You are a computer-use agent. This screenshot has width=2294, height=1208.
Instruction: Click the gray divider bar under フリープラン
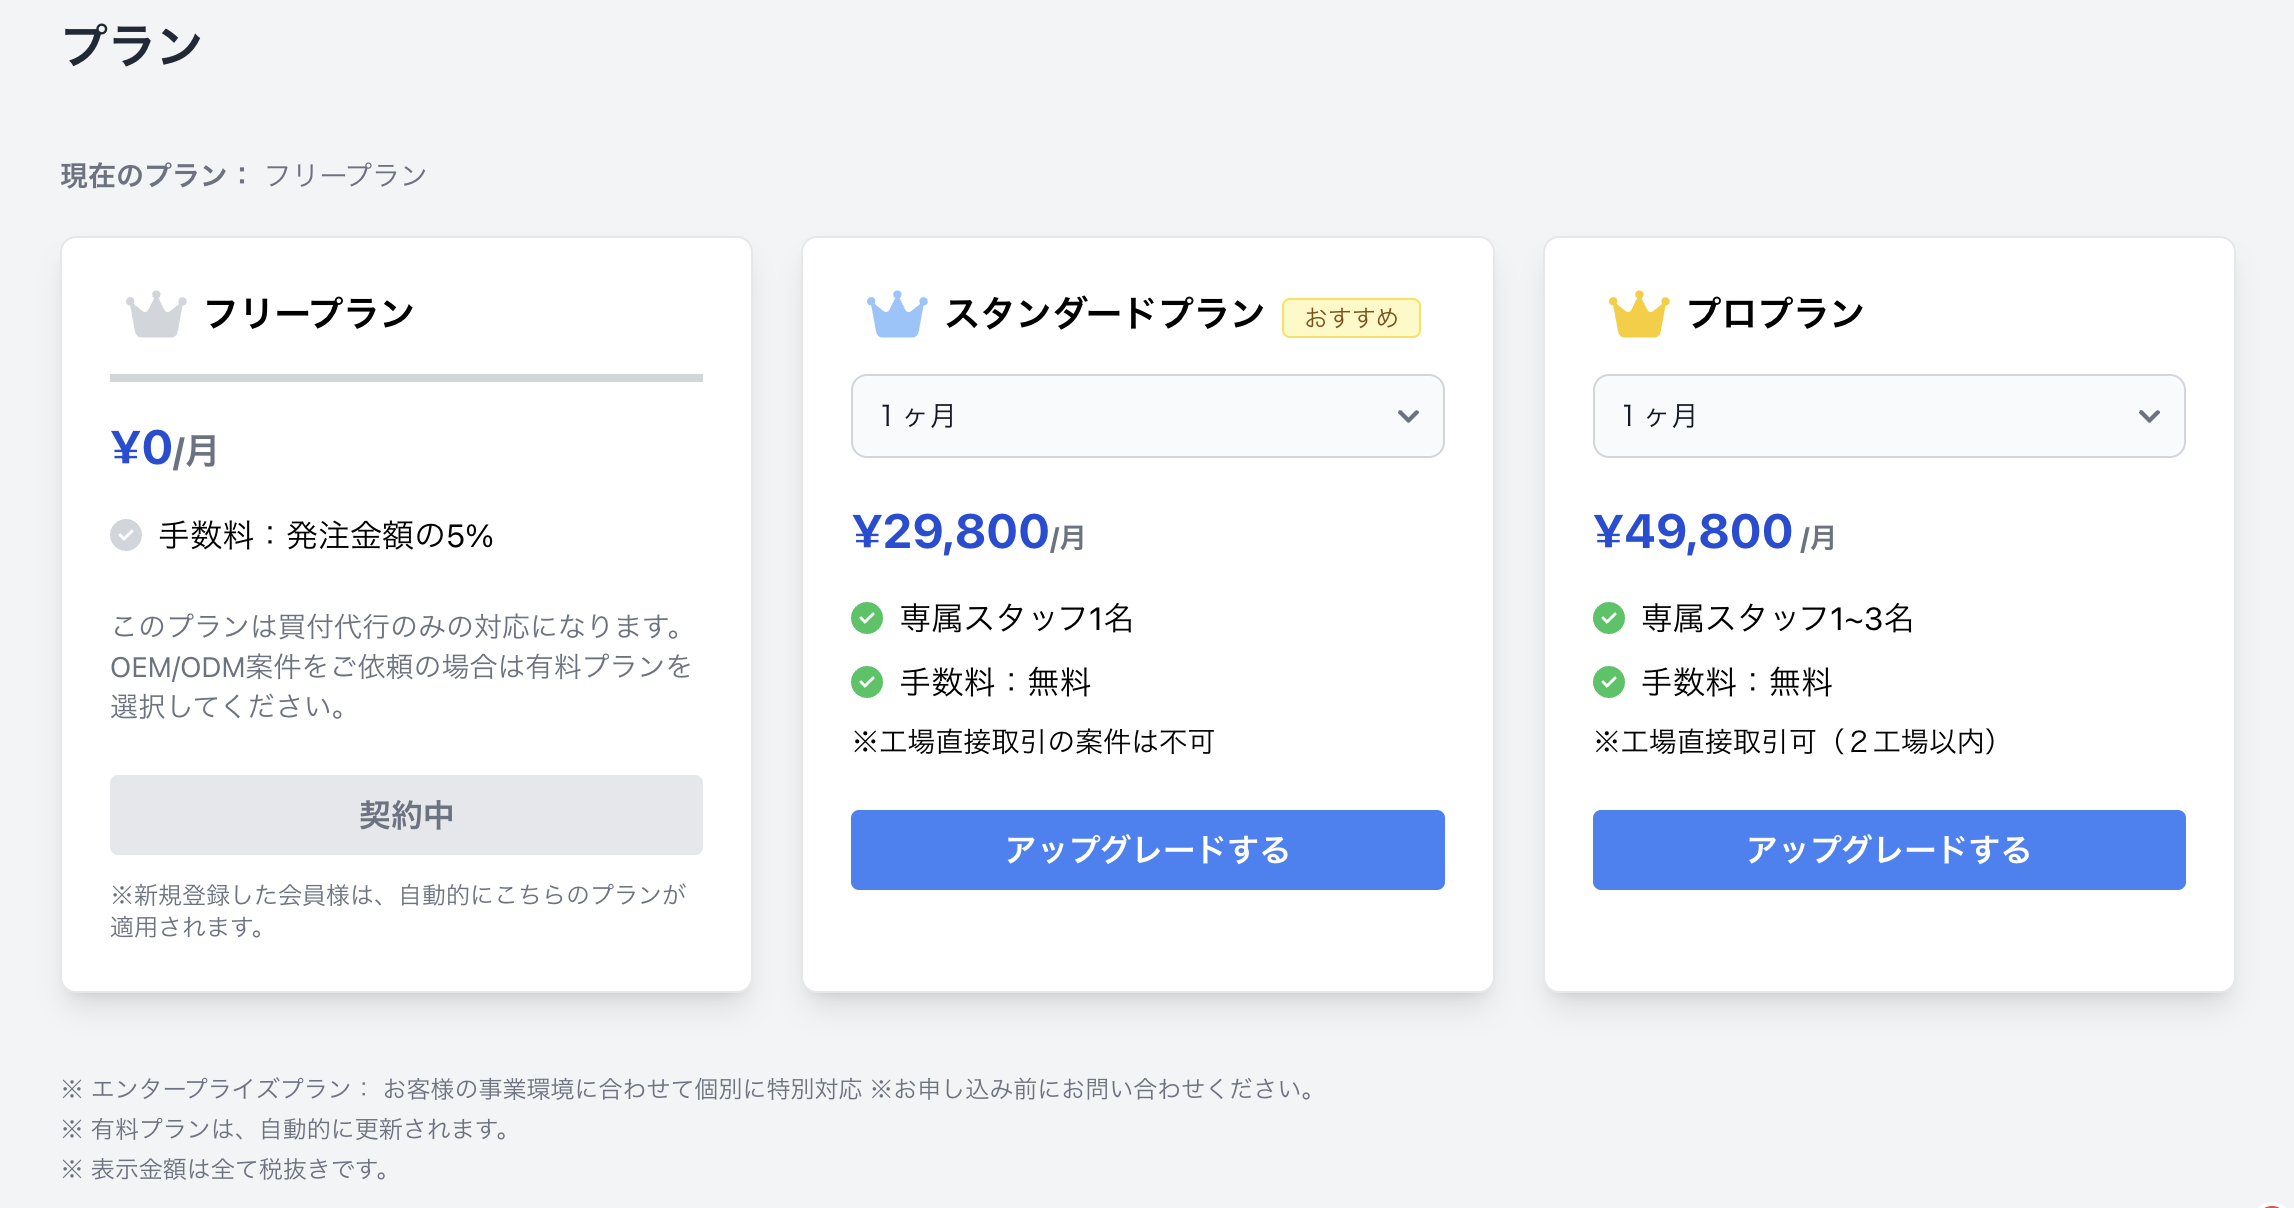406,379
